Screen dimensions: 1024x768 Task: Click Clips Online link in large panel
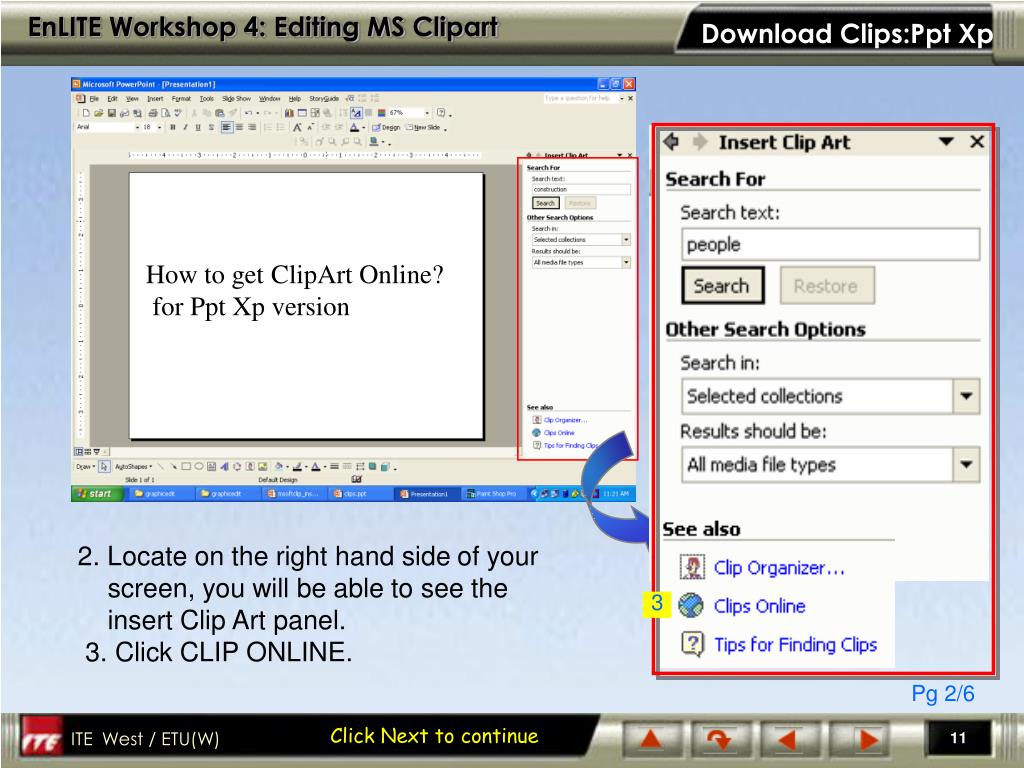759,606
